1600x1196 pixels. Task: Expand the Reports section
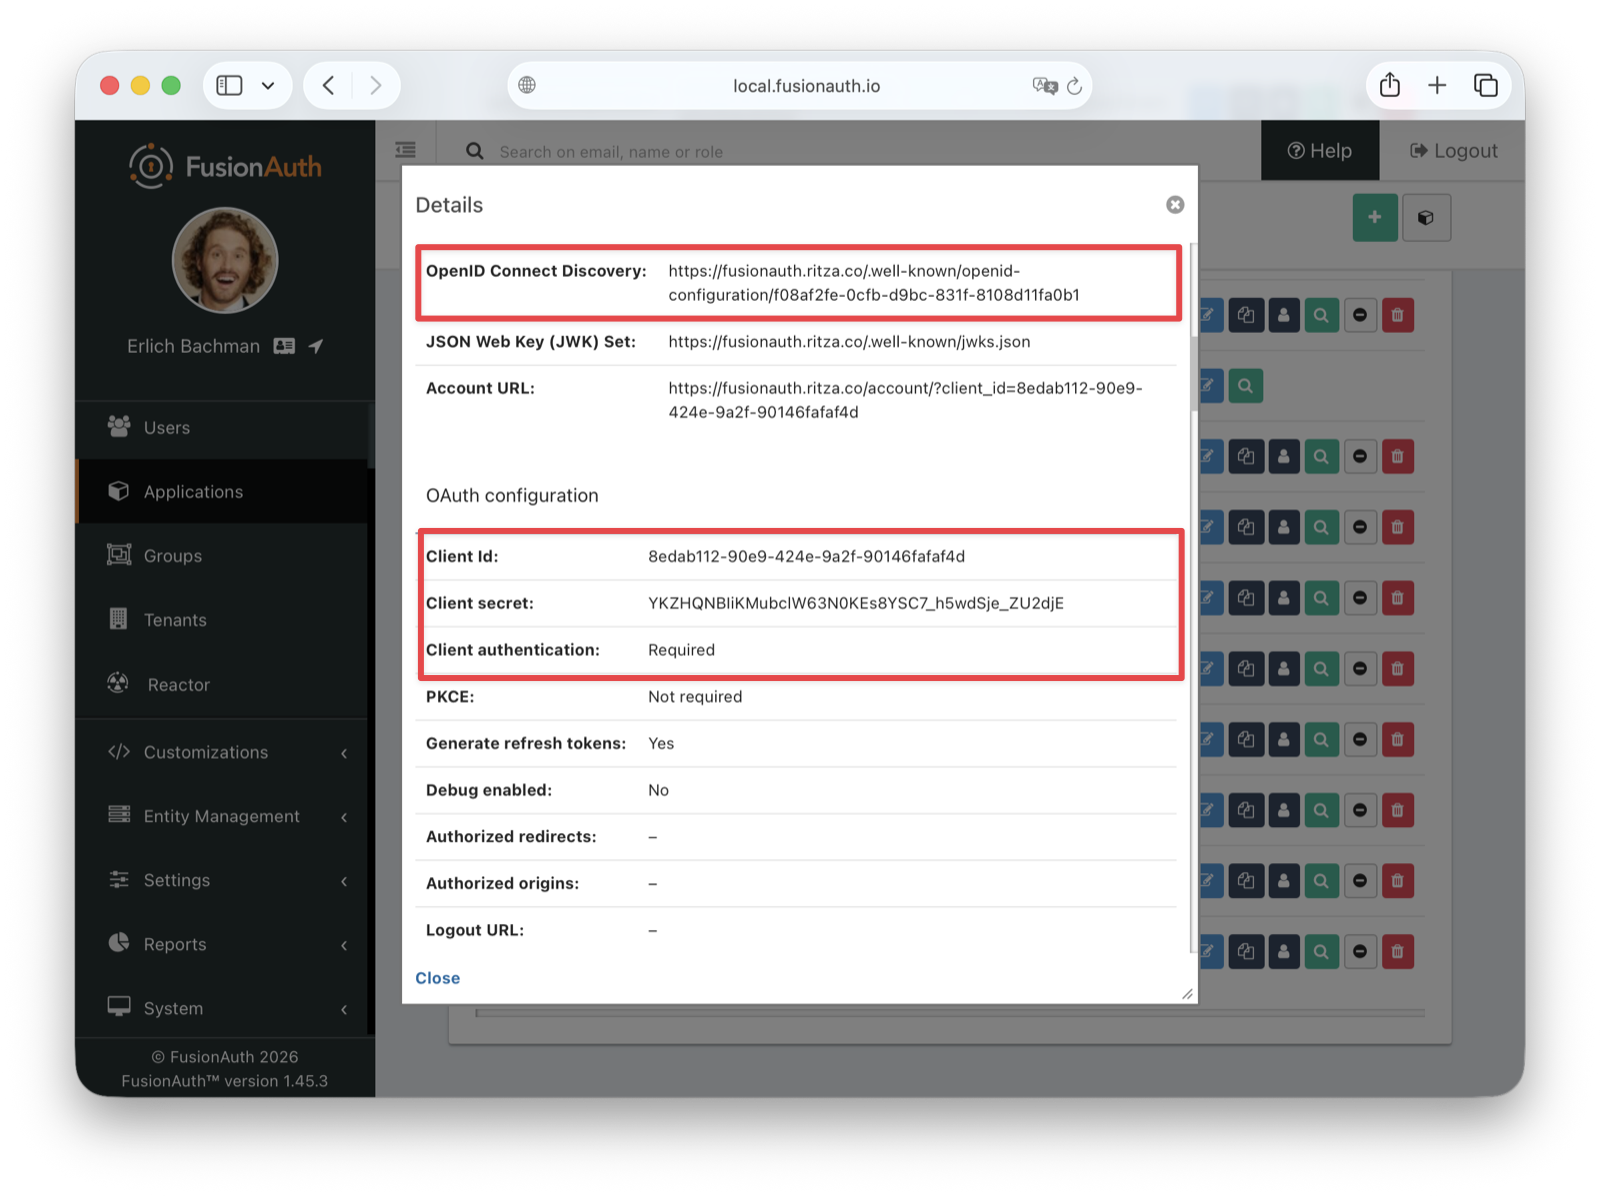click(x=174, y=944)
